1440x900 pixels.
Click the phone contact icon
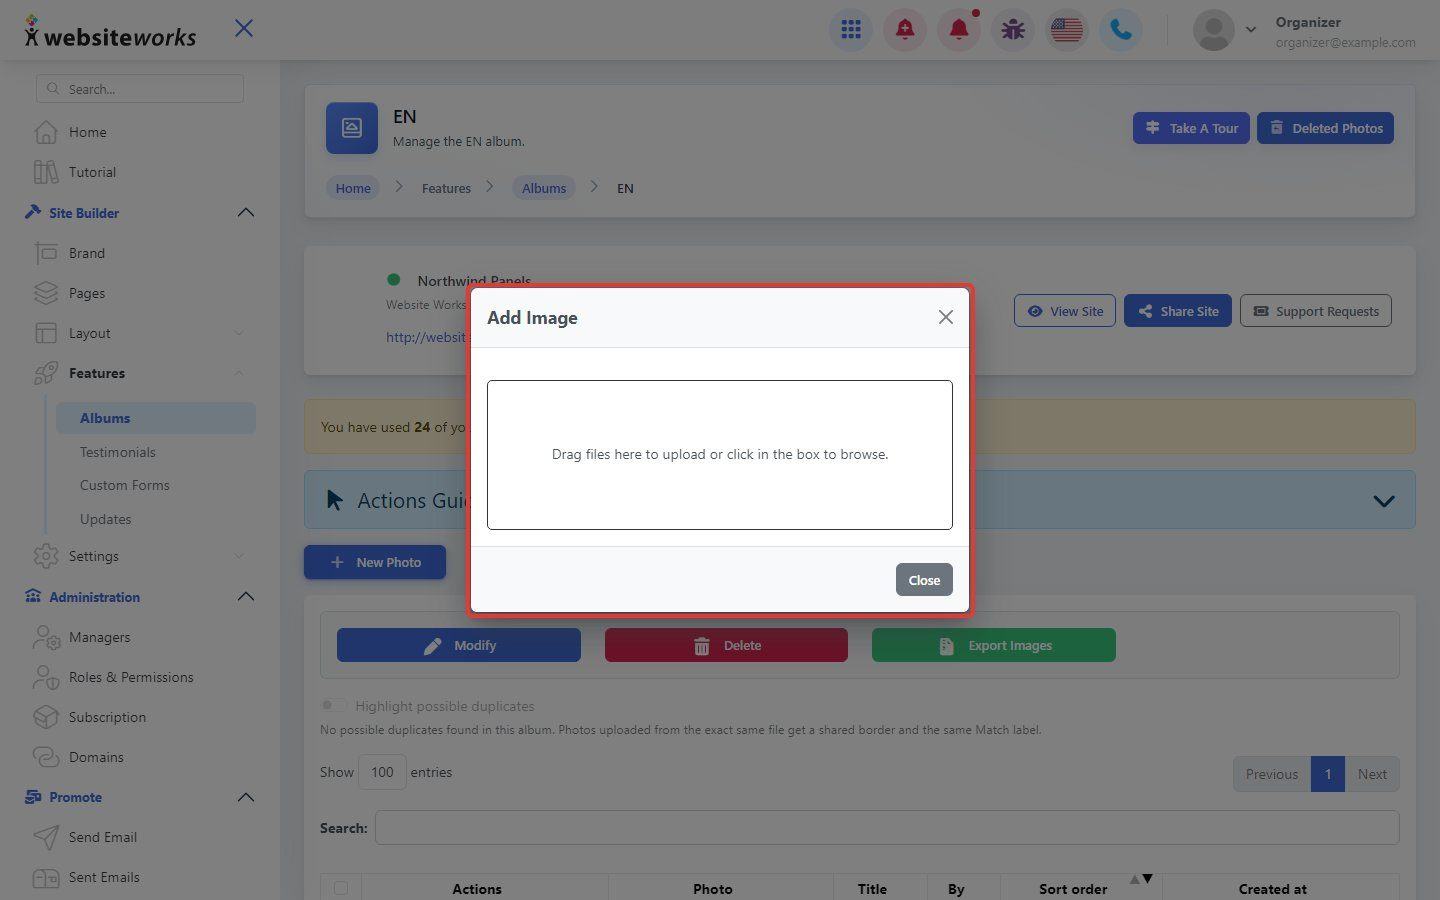point(1121,30)
